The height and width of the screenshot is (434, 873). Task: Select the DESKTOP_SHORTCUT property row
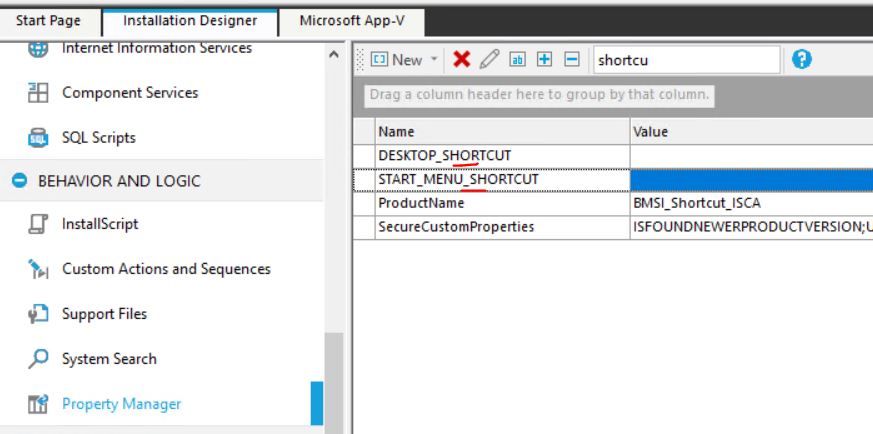click(x=502, y=156)
